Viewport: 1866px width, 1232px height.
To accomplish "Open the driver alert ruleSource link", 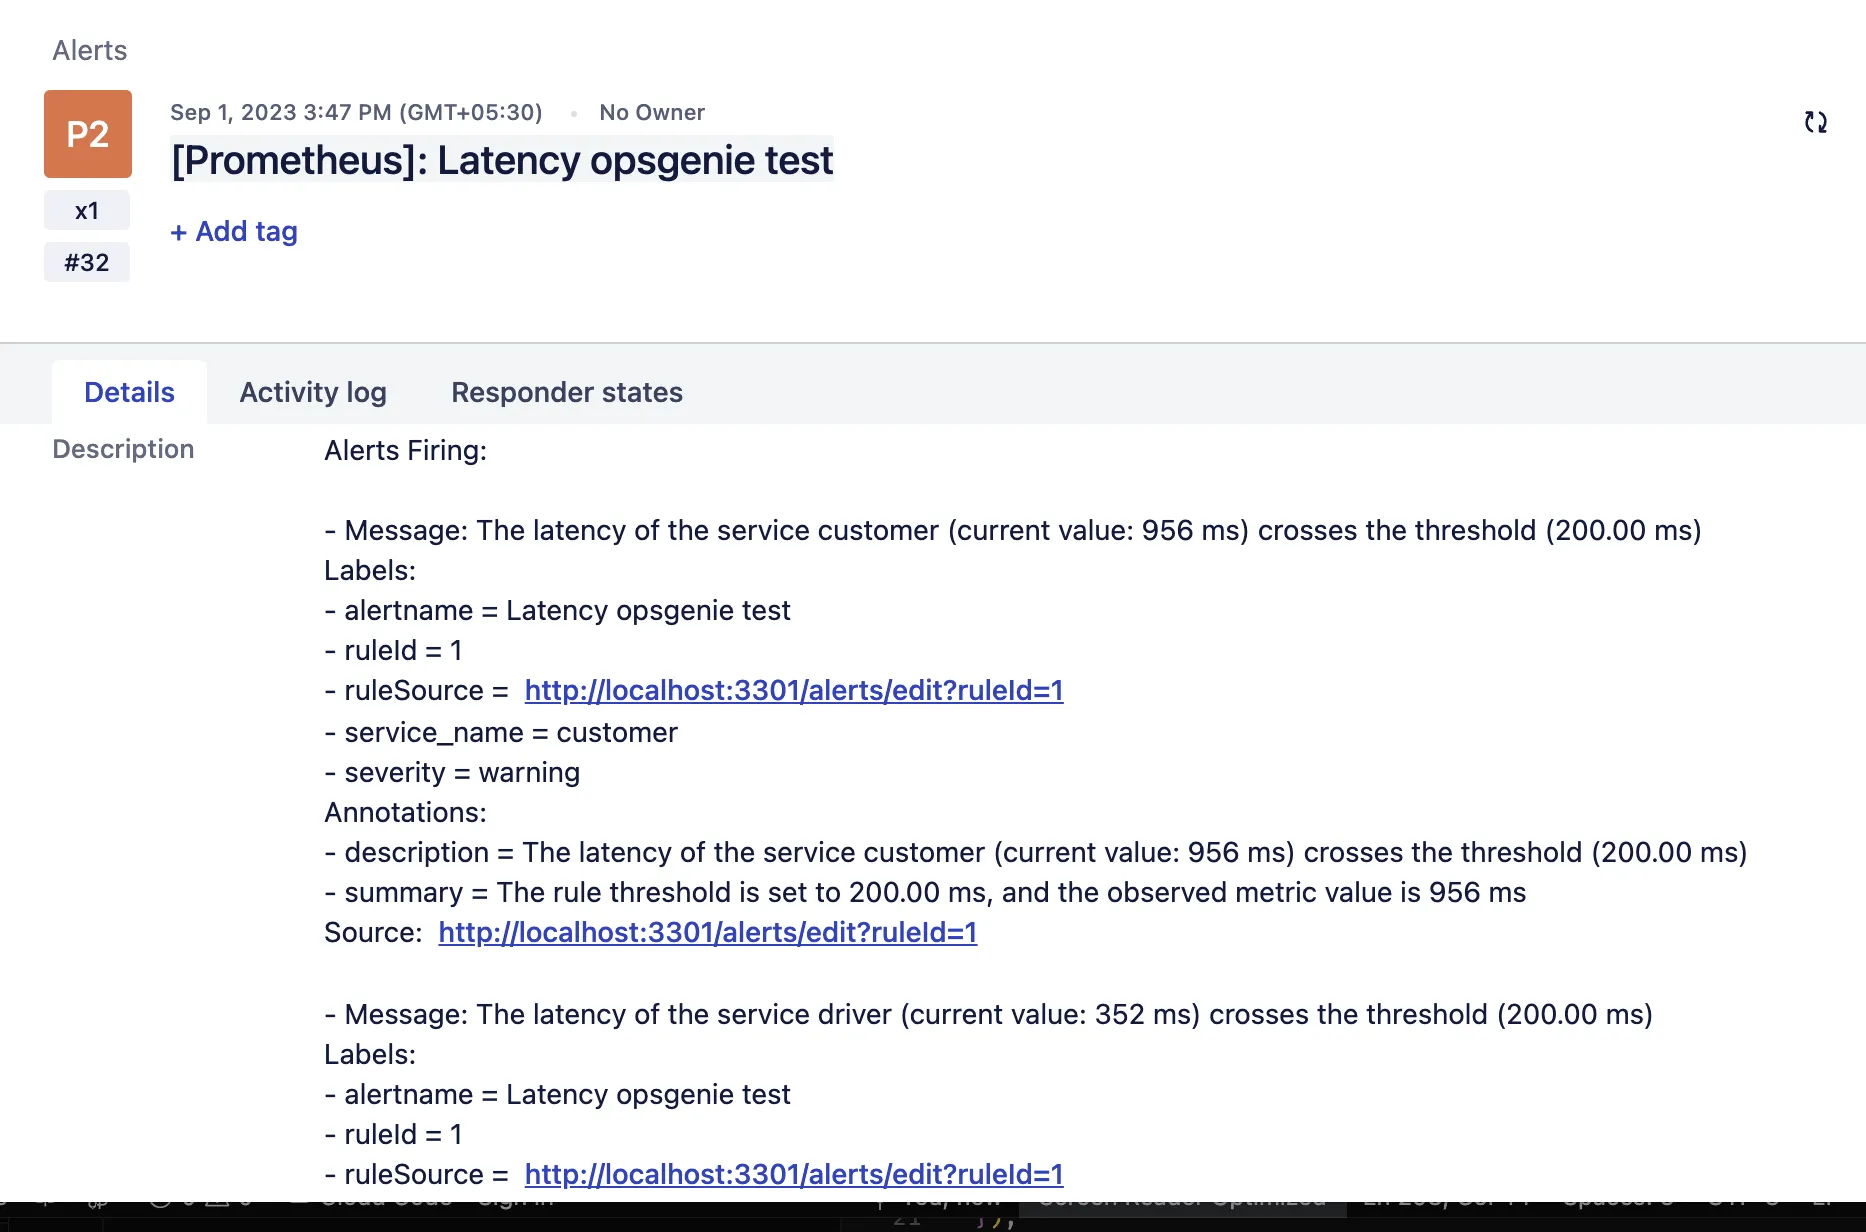I will click(x=794, y=1174).
